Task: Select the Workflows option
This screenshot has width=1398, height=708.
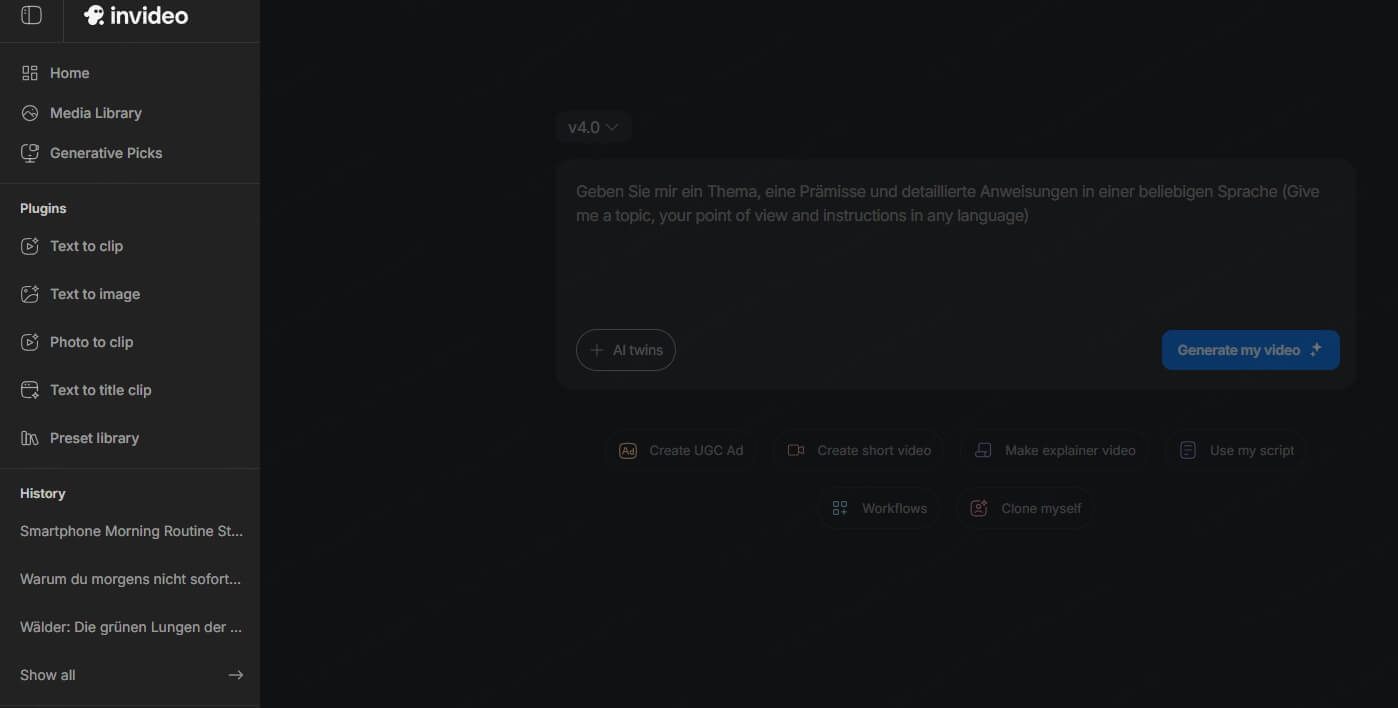Action: tap(881, 507)
